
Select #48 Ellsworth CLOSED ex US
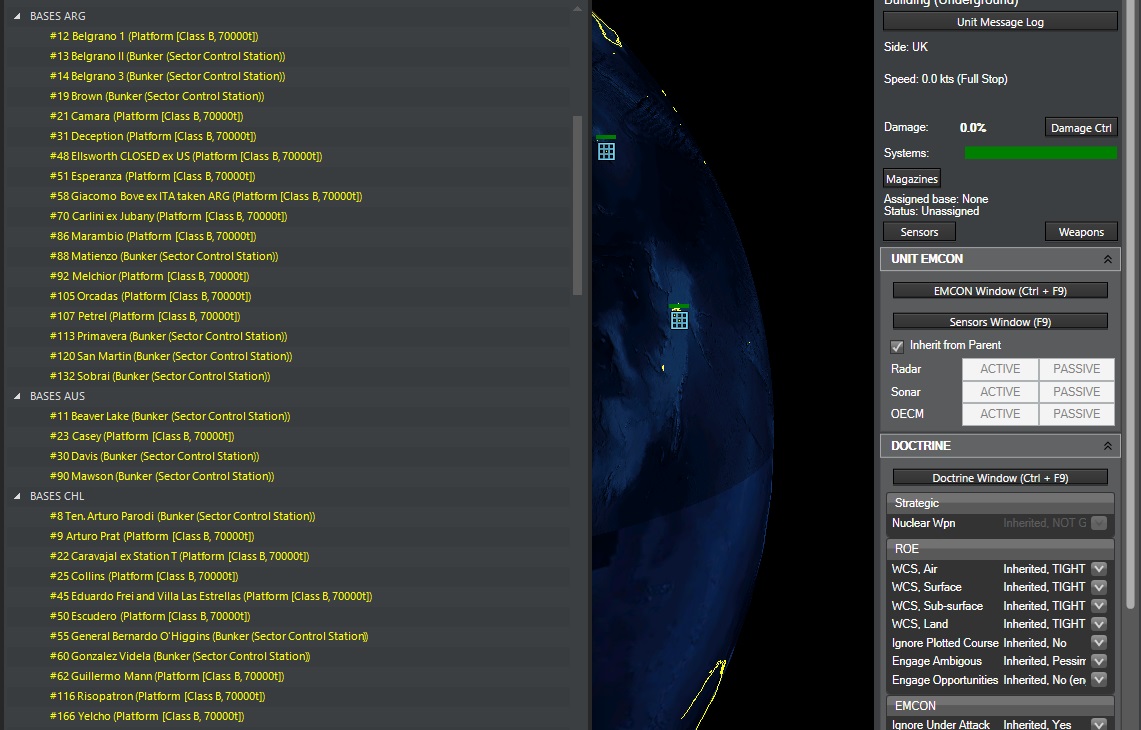(186, 156)
